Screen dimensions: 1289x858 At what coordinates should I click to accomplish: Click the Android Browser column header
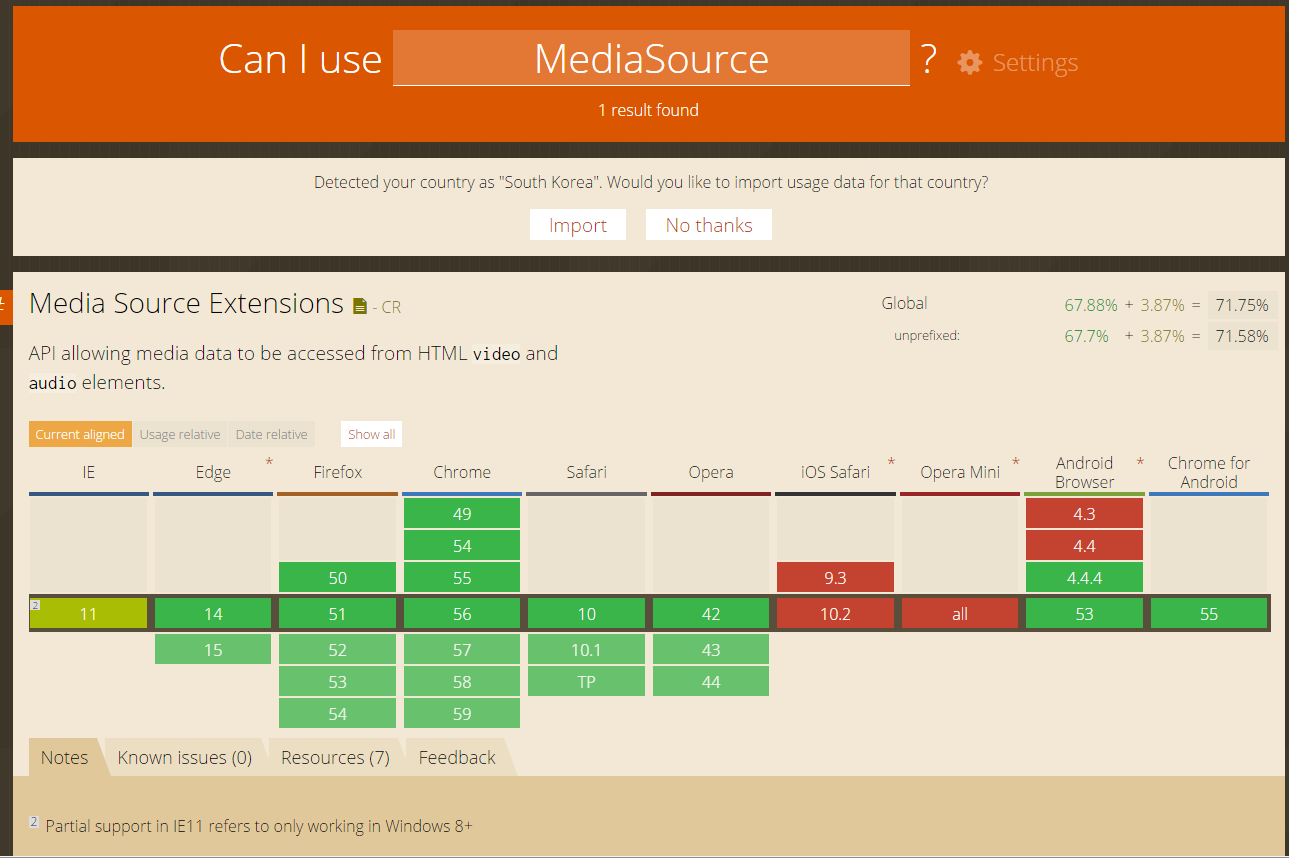pyautogui.click(x=1084, y=472)
